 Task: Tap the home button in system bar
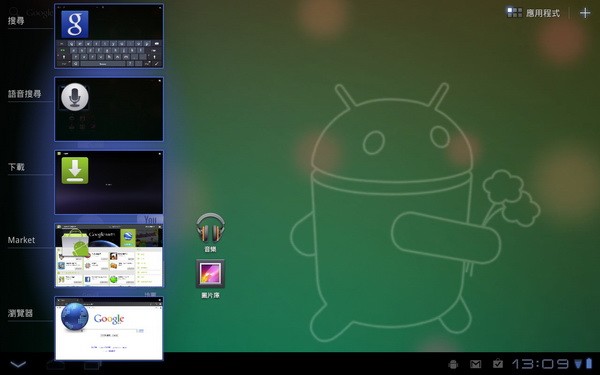[x=55, y=365]
